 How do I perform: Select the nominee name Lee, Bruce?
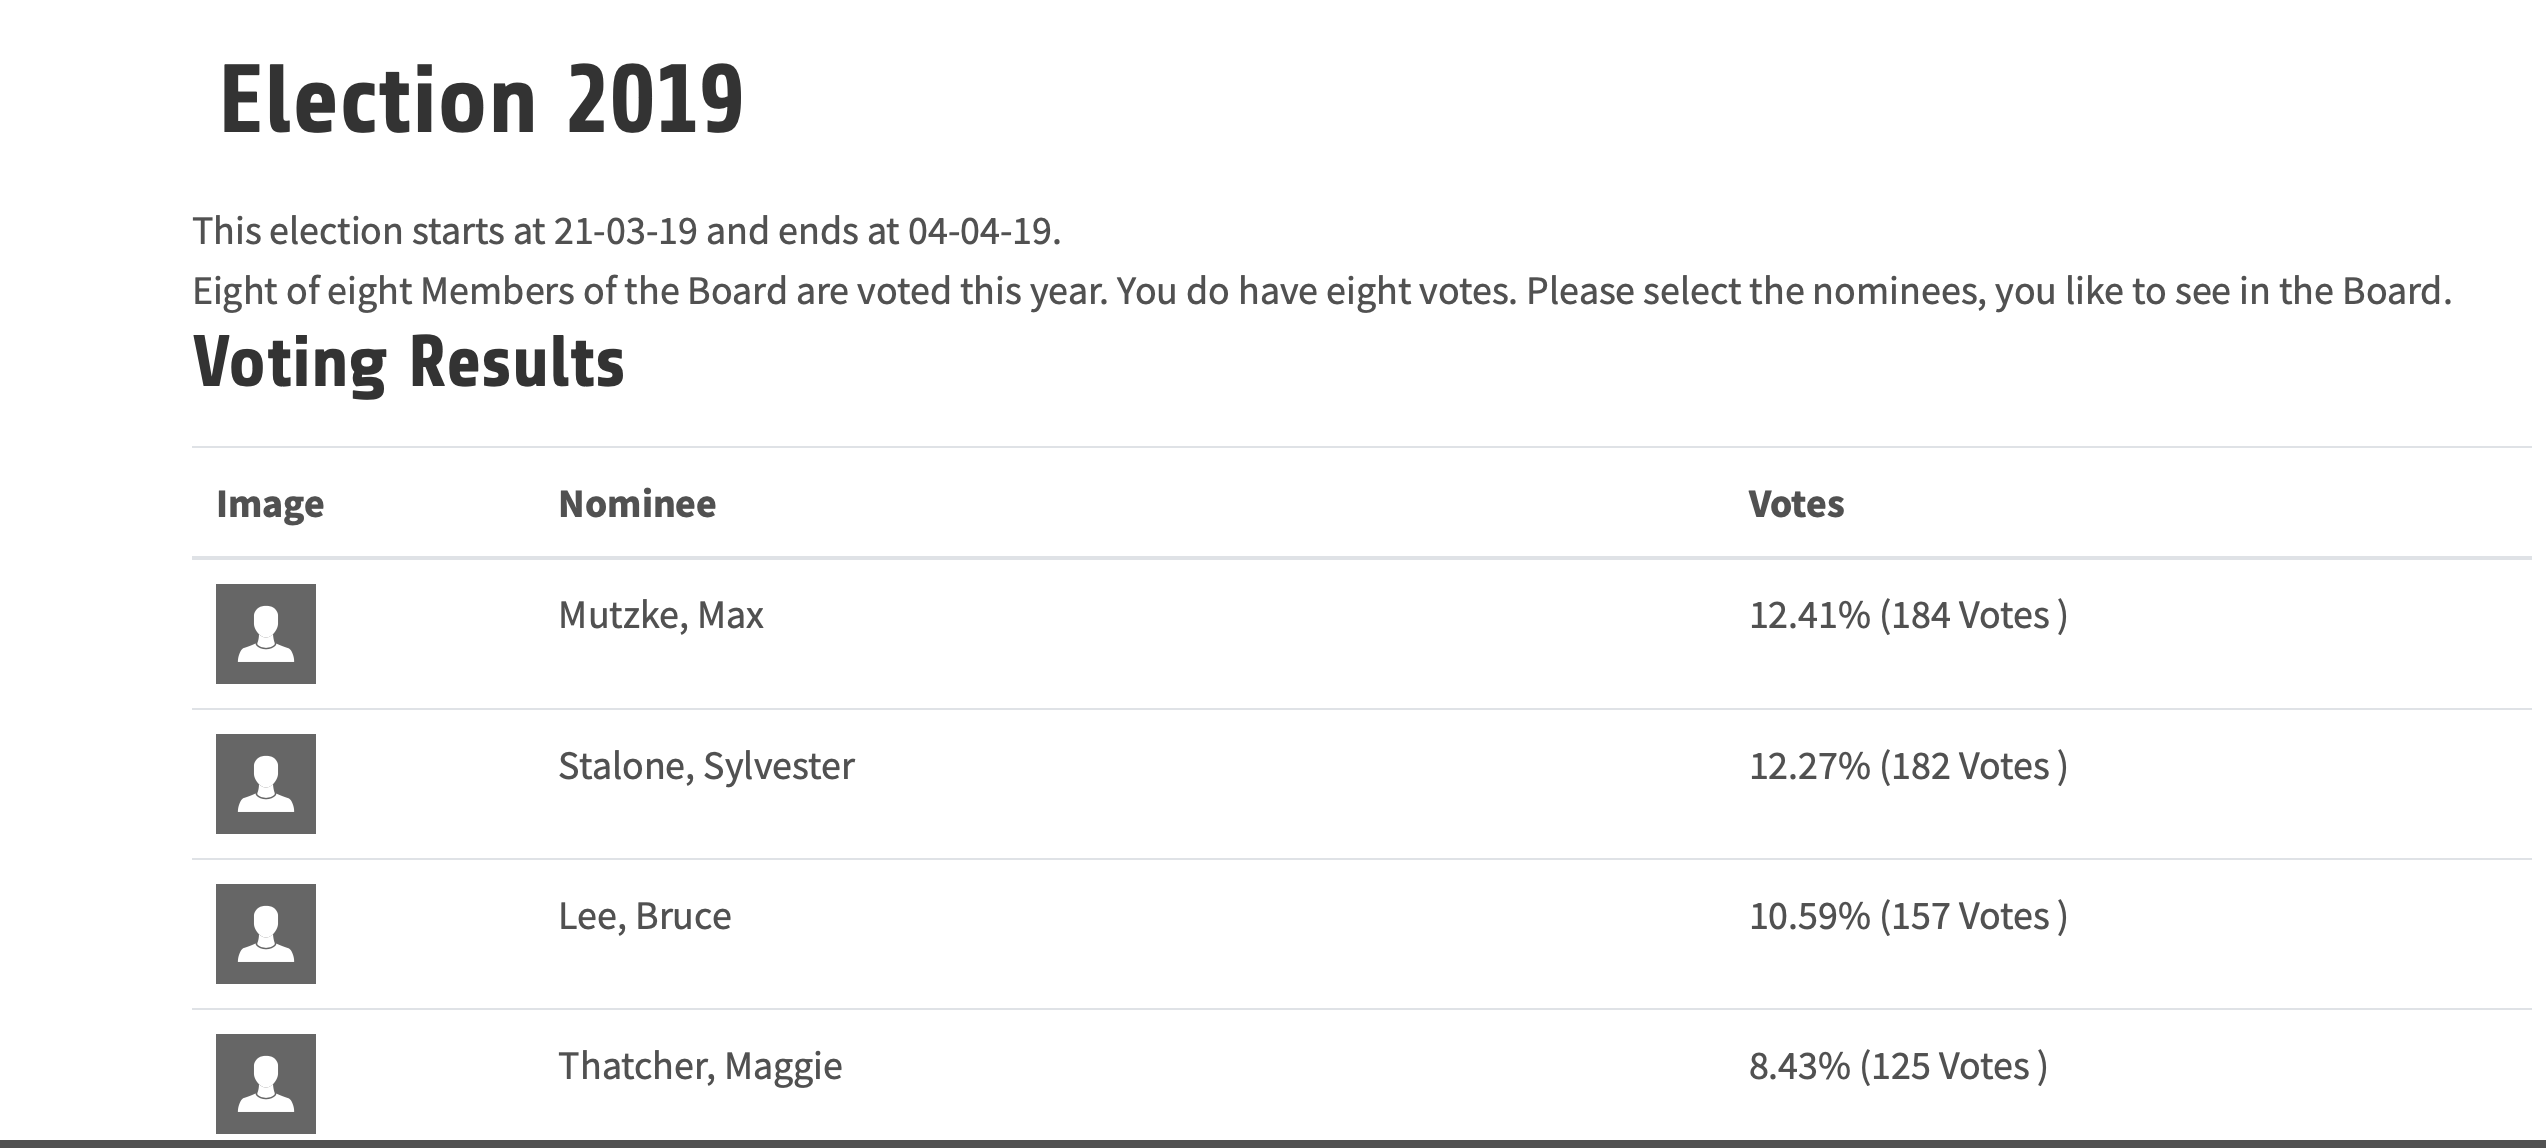(645, 916)
